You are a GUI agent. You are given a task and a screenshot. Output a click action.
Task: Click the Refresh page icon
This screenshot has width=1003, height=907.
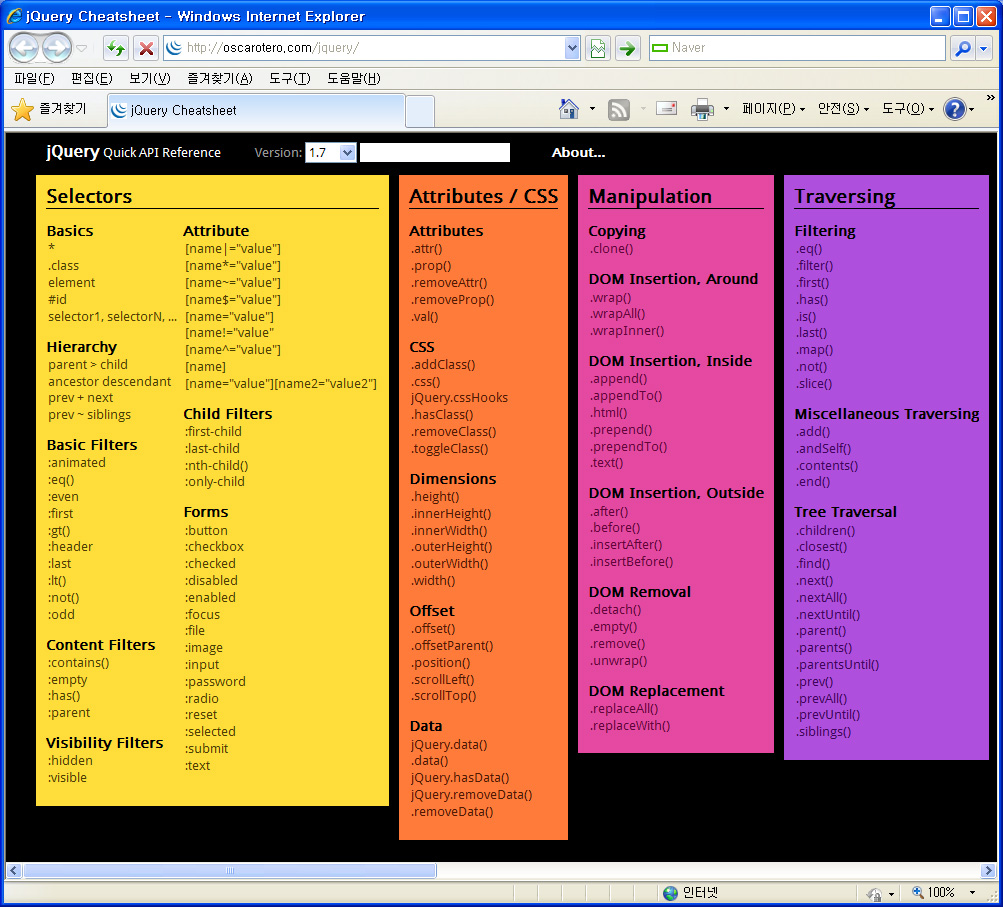pos(116,48)
